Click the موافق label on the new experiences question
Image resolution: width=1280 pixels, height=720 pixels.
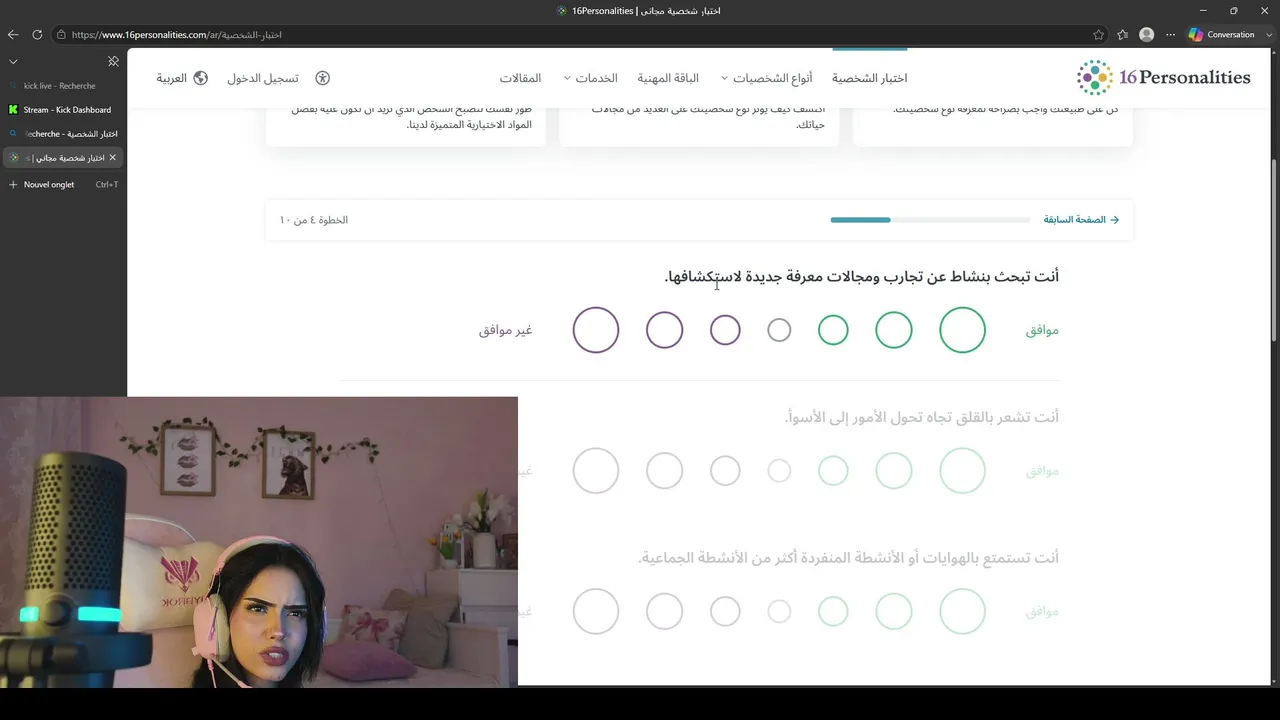pyautogui.click(x=1042, y=330)
